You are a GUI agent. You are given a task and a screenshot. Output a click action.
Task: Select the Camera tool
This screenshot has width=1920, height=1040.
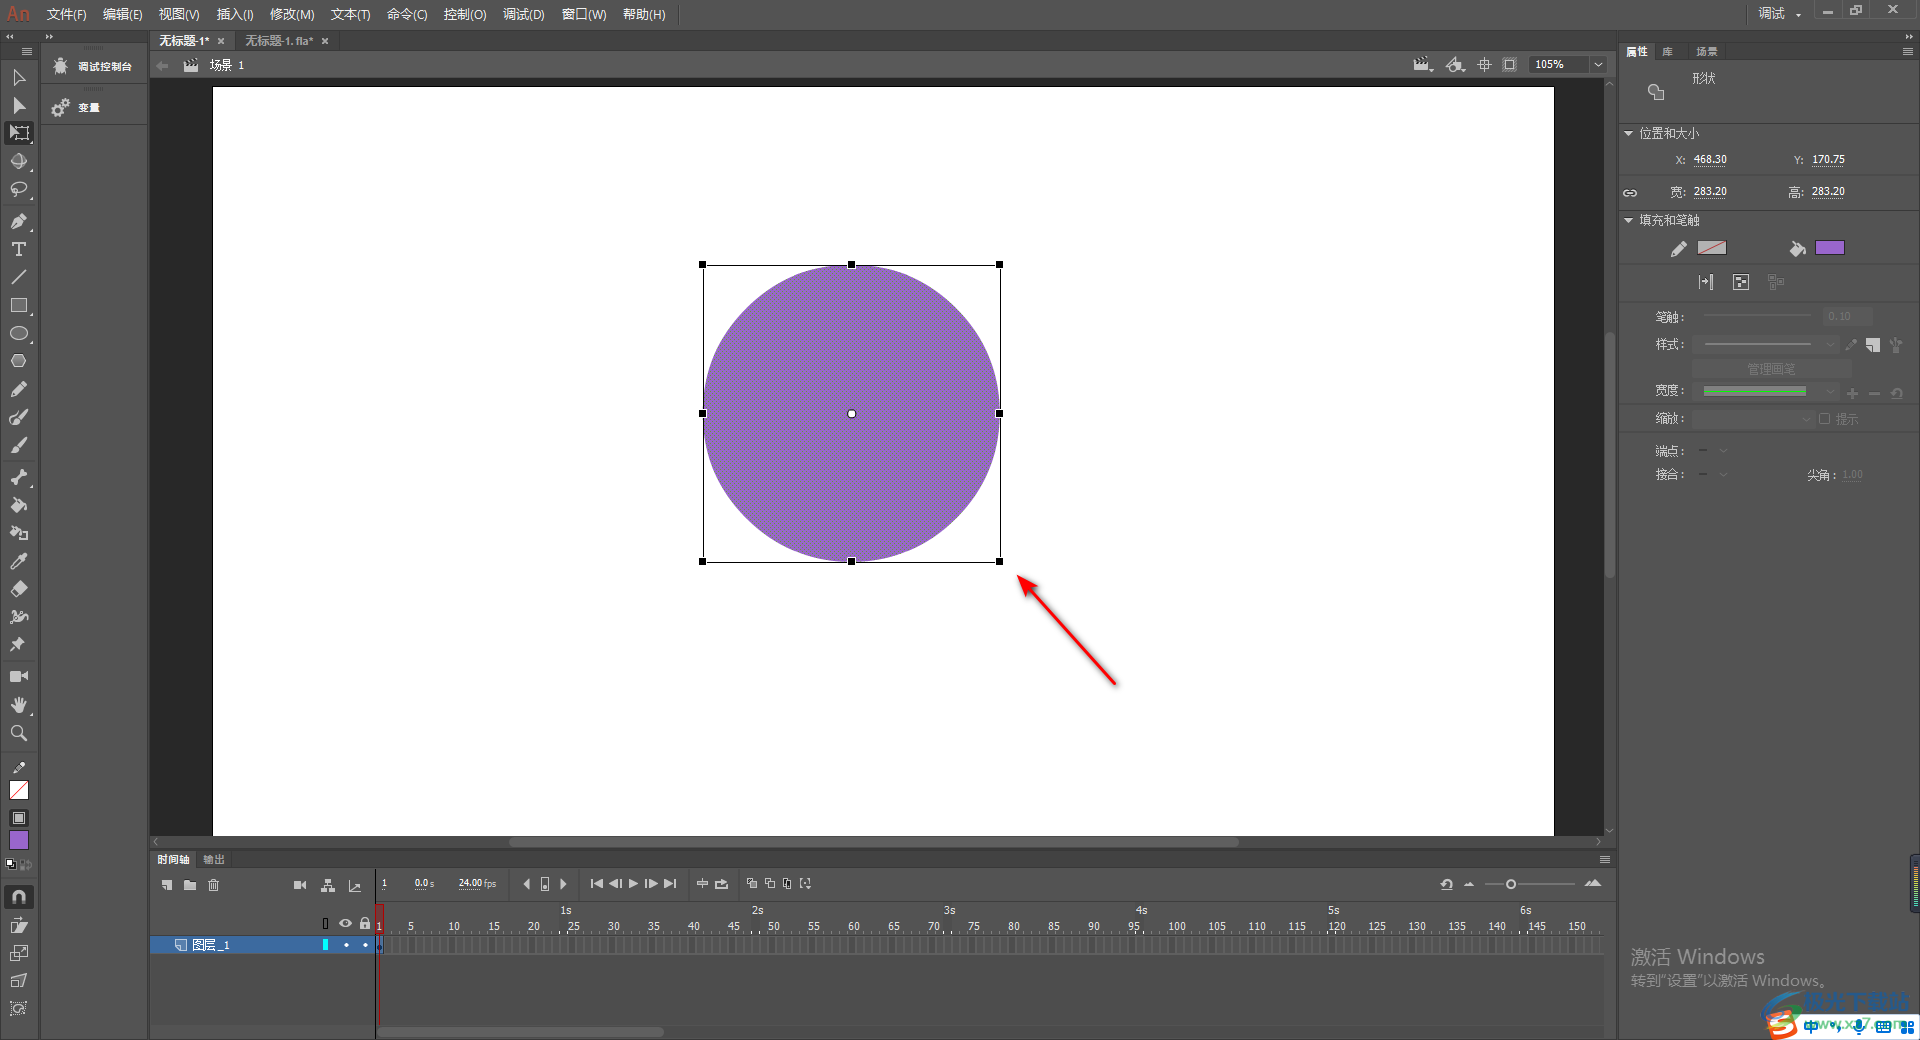[19, 677]
